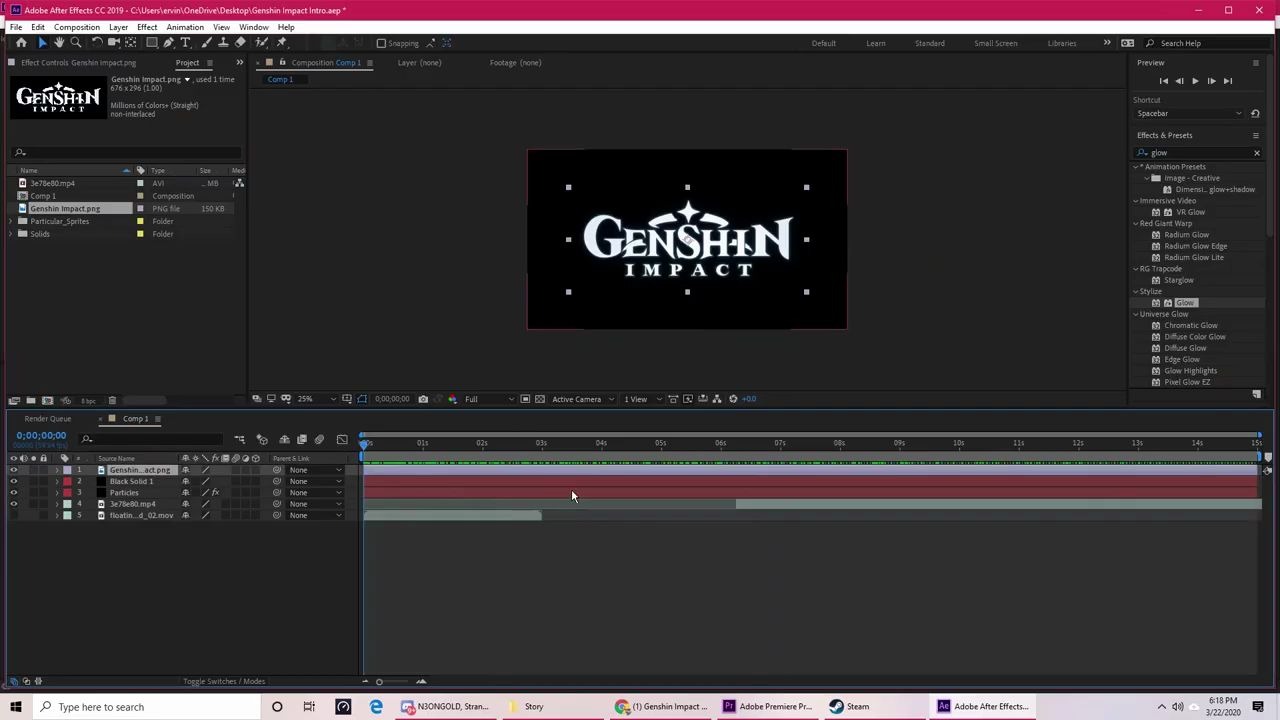Open the 1 View layout dropdown
Viewport: 1280px width, 720px height.
coord(642,399)
